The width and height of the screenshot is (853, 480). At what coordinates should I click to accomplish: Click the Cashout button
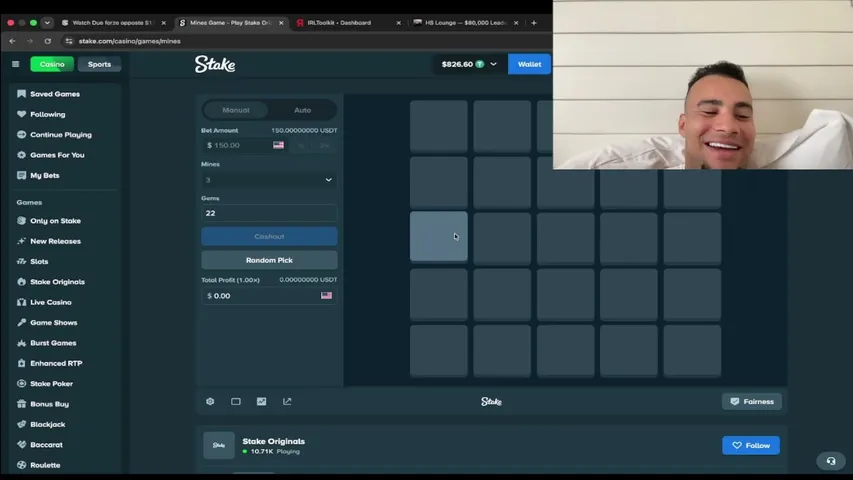pos(269,236)
